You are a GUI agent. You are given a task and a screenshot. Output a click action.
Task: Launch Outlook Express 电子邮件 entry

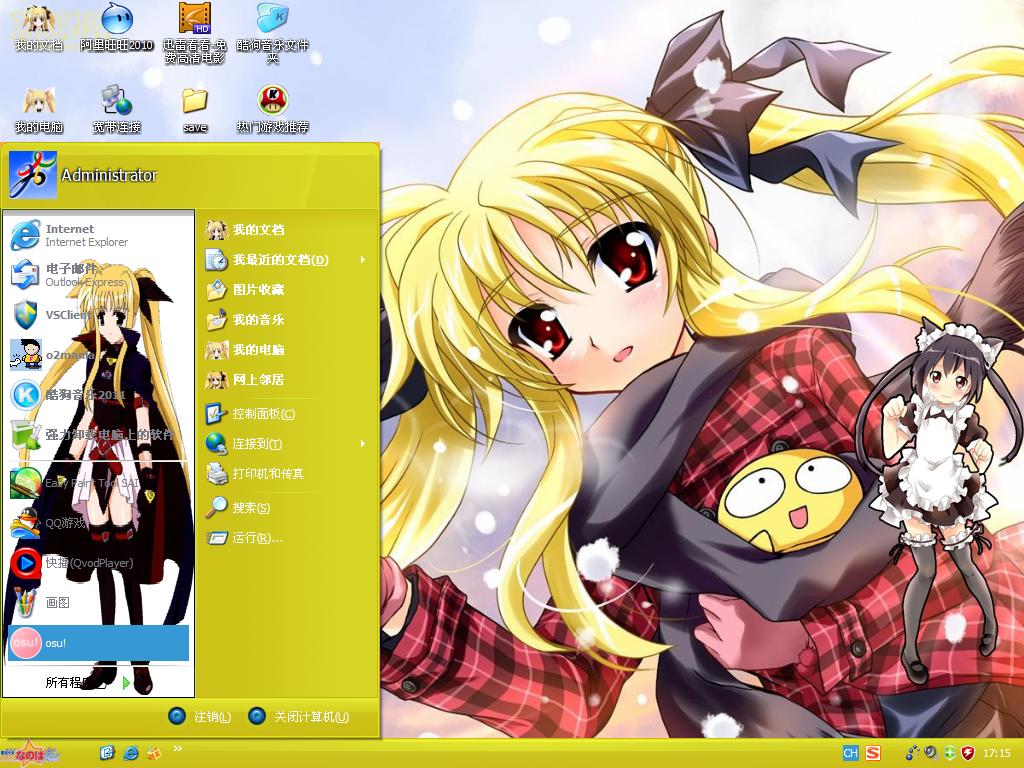pos(98,275)
